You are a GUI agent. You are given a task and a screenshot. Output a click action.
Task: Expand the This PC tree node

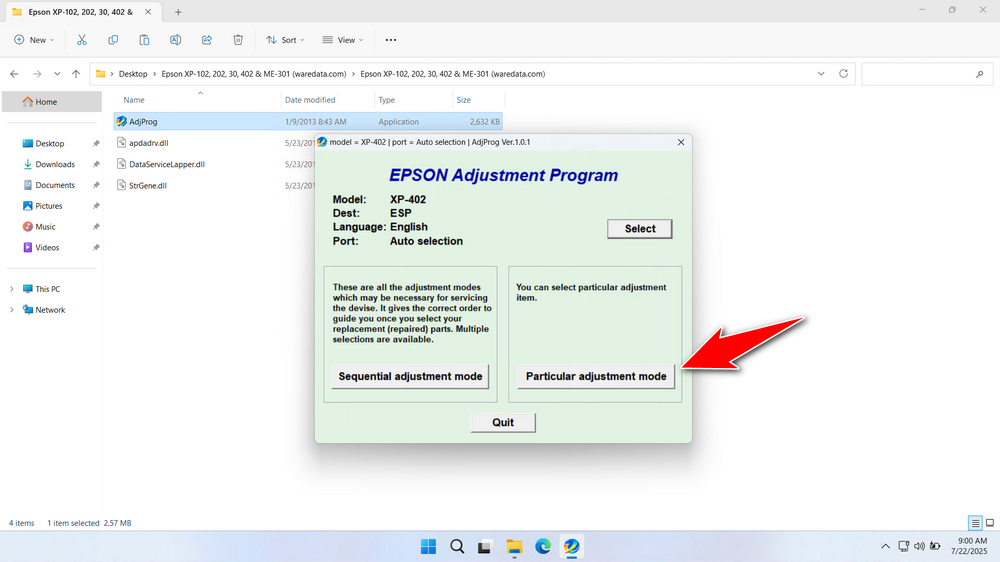(11, 289)
